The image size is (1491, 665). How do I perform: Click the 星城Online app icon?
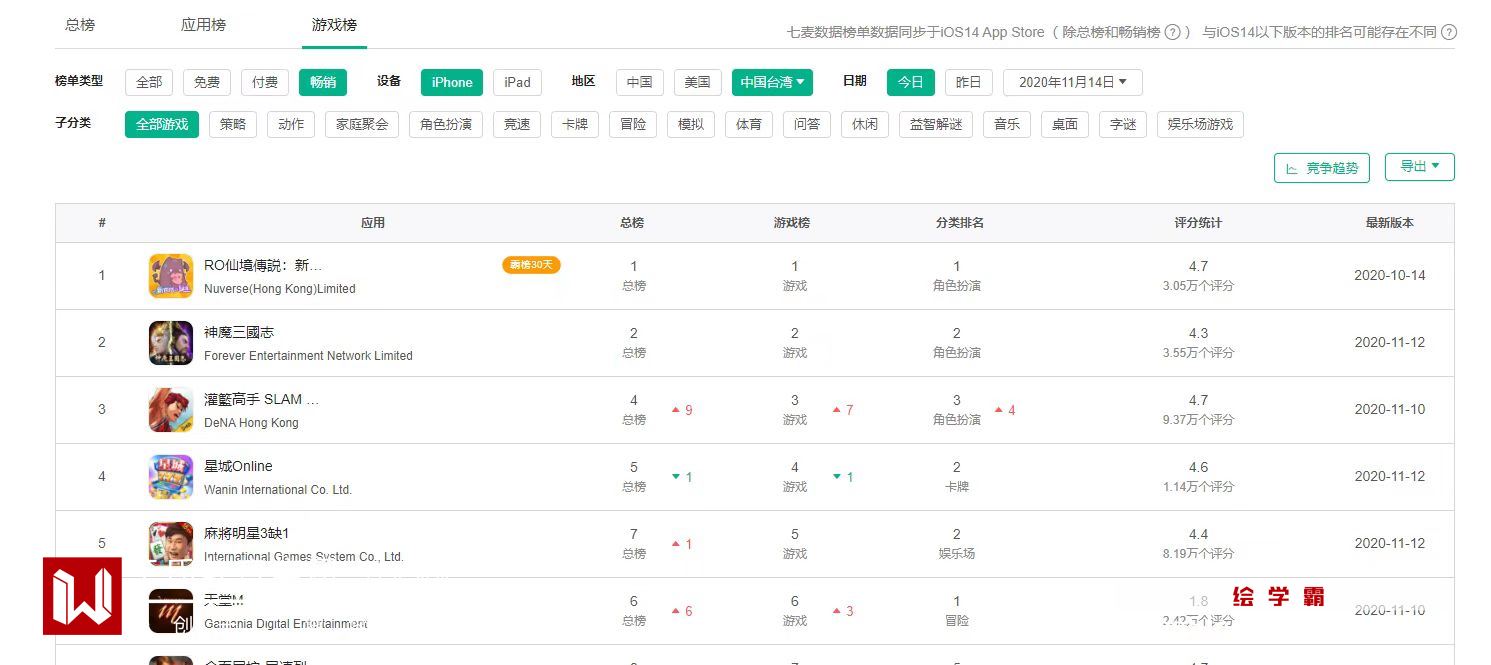170,477
